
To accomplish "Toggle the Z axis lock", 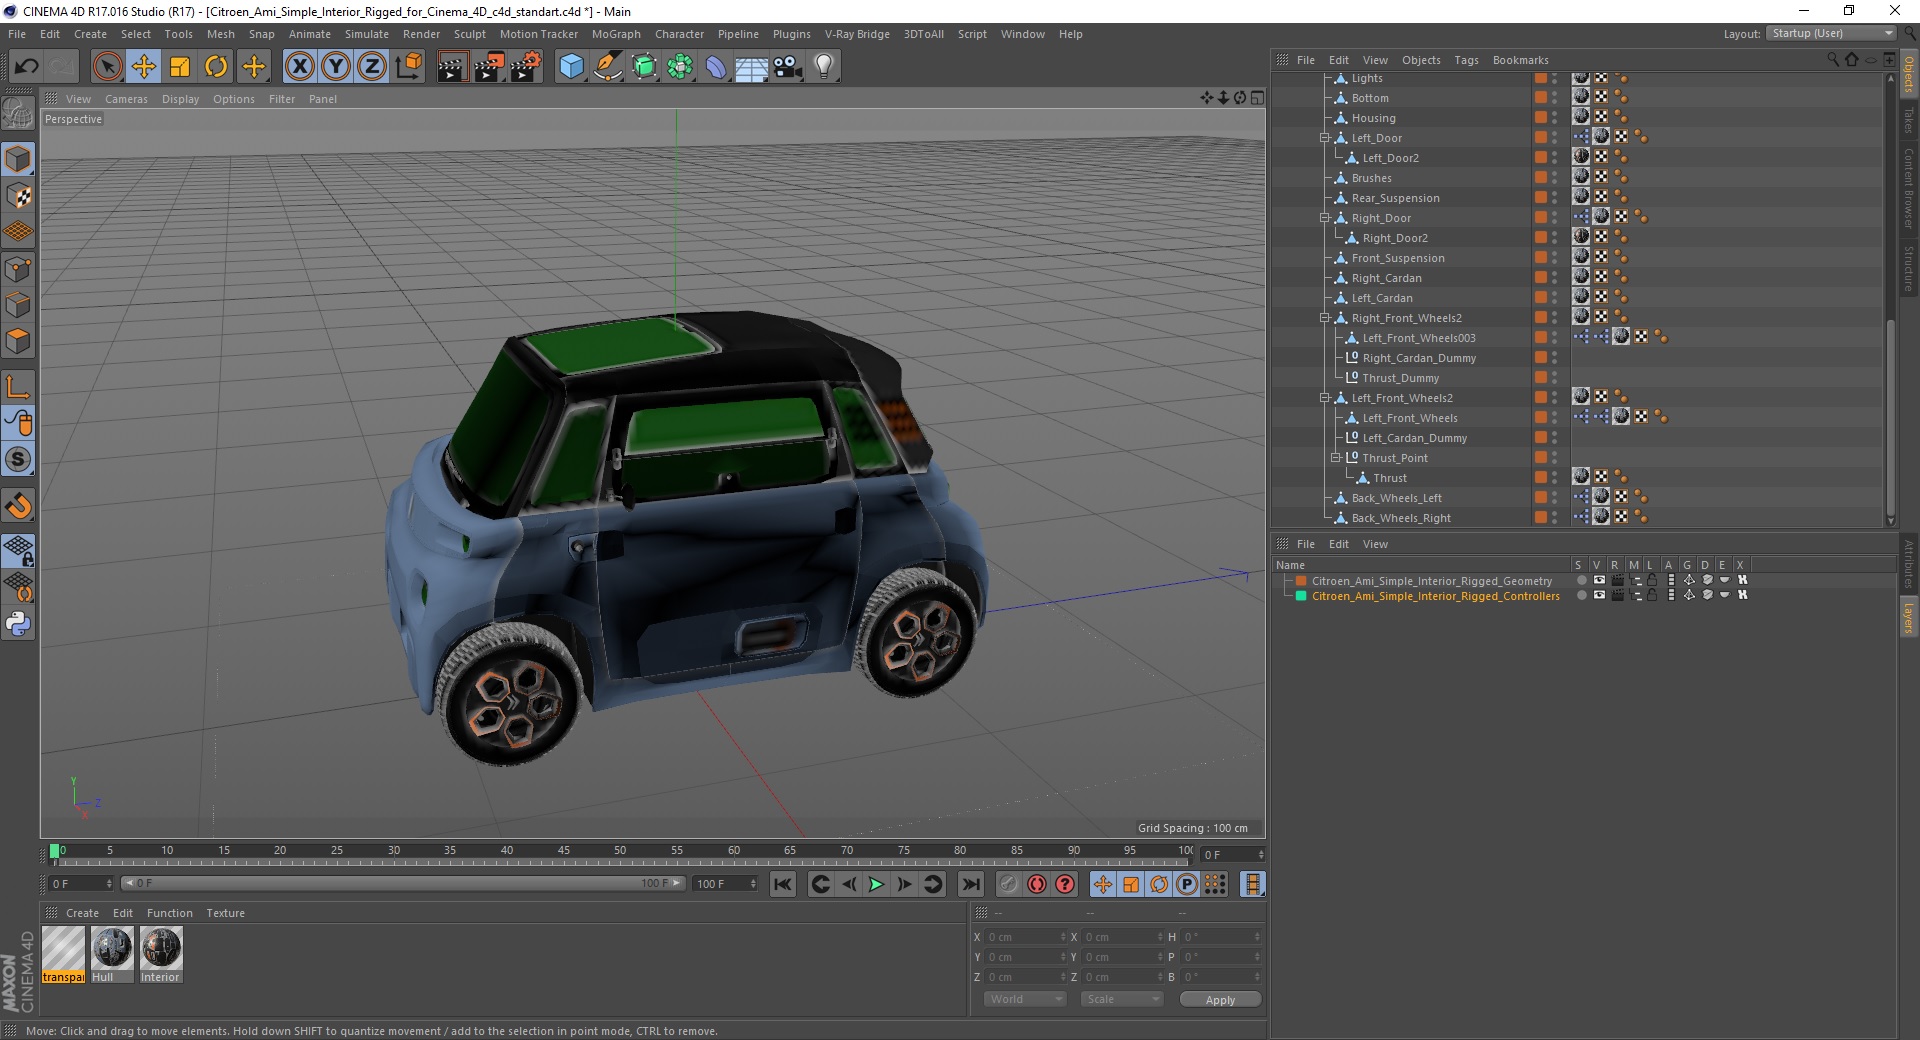I will click(372, 67).
